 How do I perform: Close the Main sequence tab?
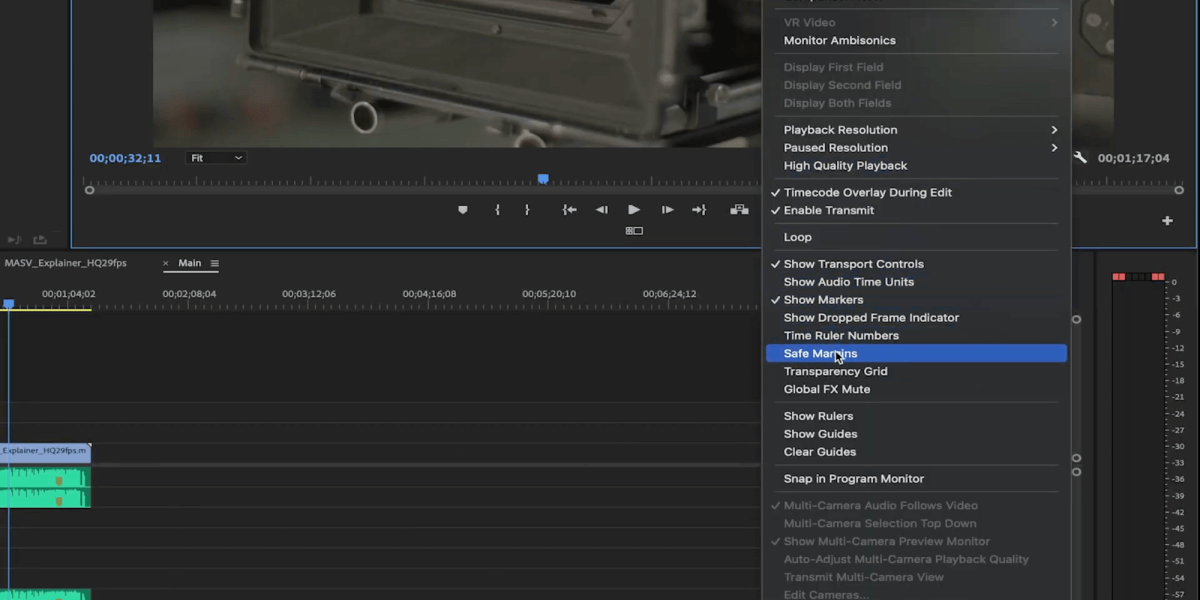(166, 264)
